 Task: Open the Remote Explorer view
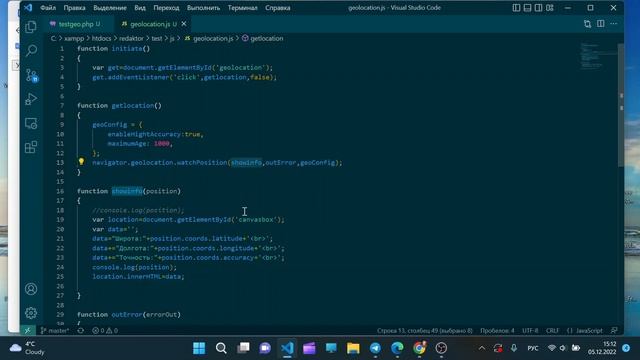click(31, 123)
